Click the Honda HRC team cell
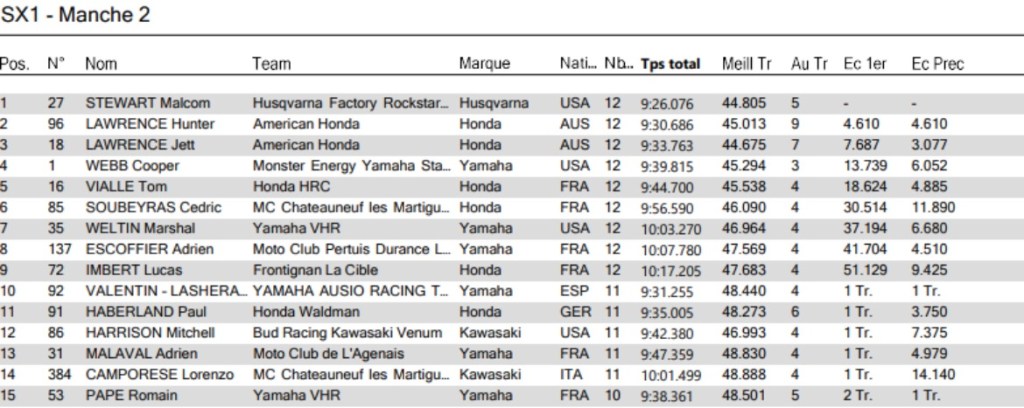1024x408 pixels. pyautogui.click(x=291, y=186)
